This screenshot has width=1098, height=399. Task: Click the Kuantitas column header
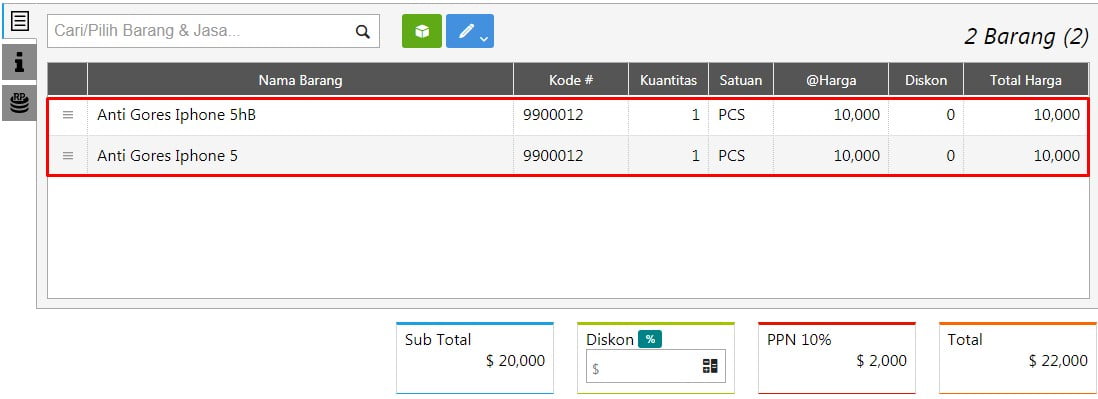[x=668, y=80]
